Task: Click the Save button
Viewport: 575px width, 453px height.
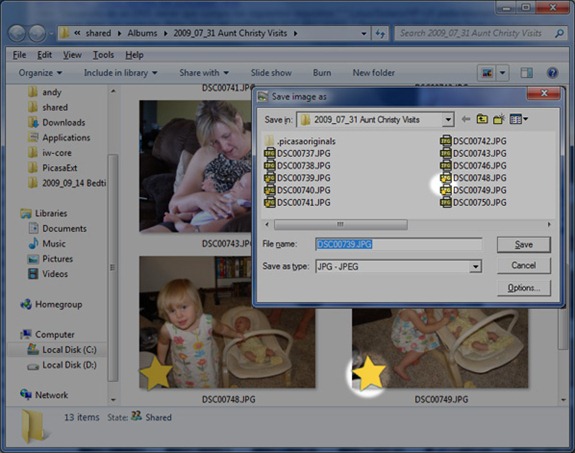Action: point(523,245)
